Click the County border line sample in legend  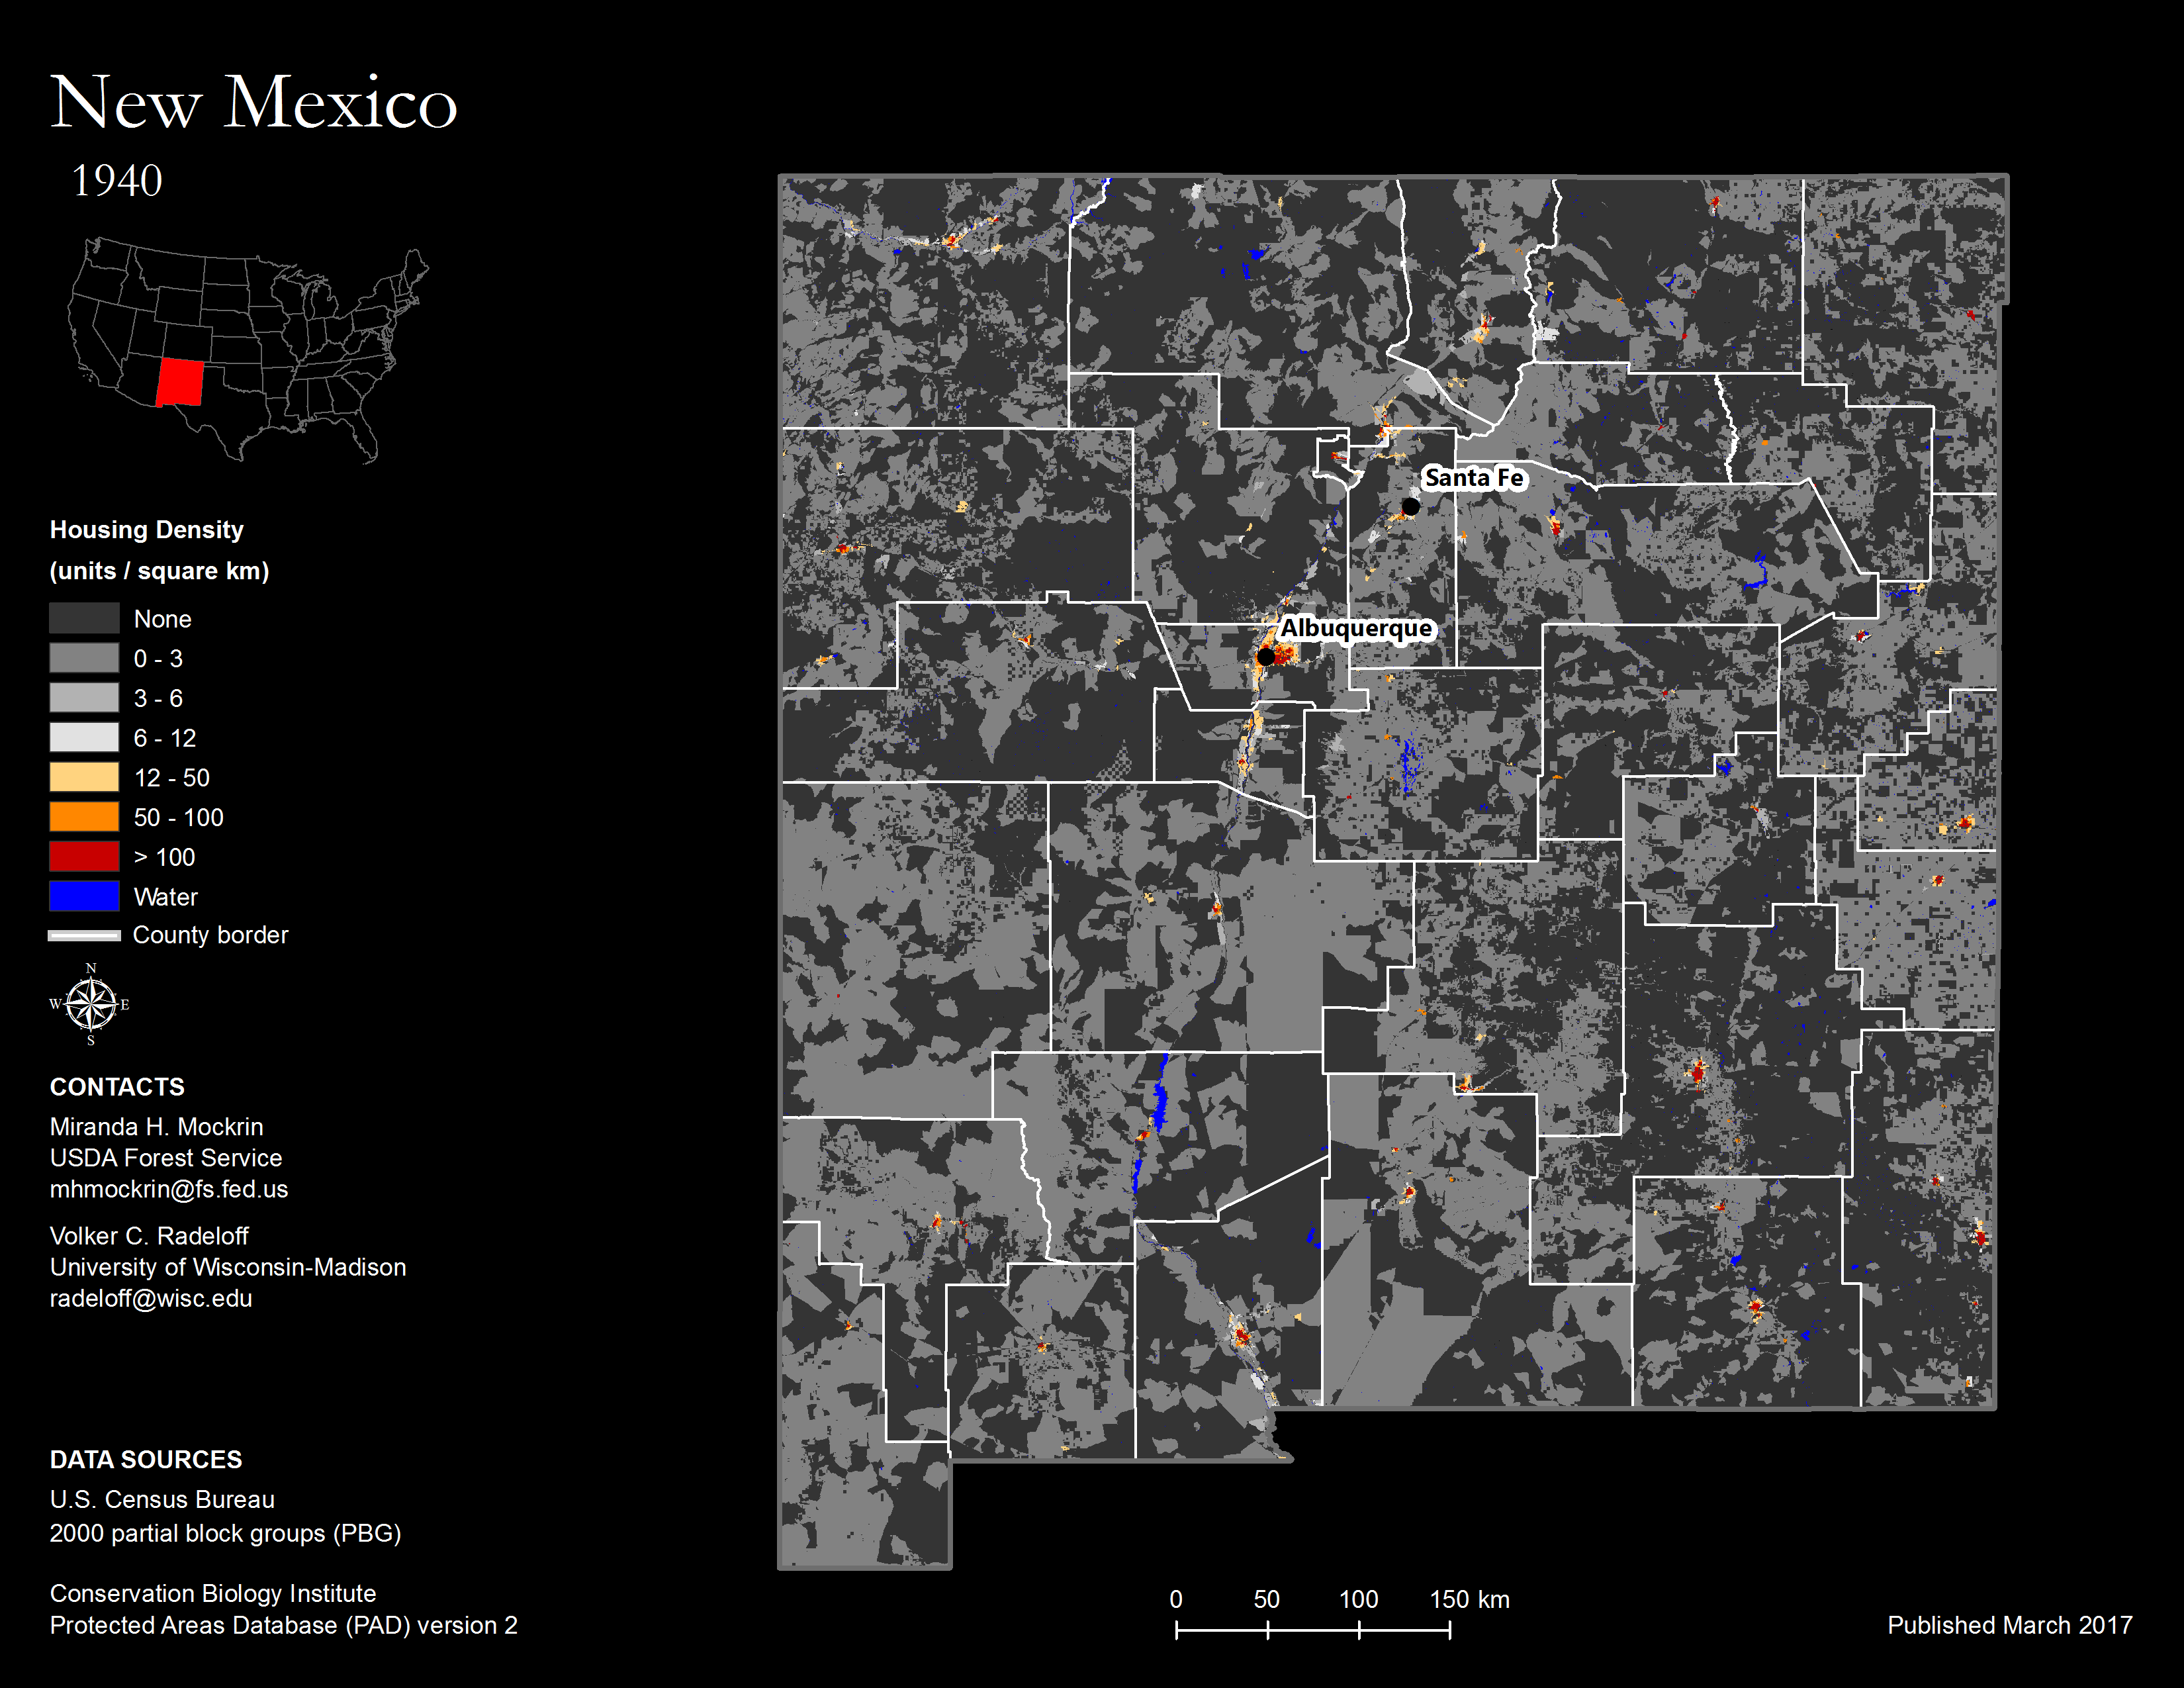(85, 936)
